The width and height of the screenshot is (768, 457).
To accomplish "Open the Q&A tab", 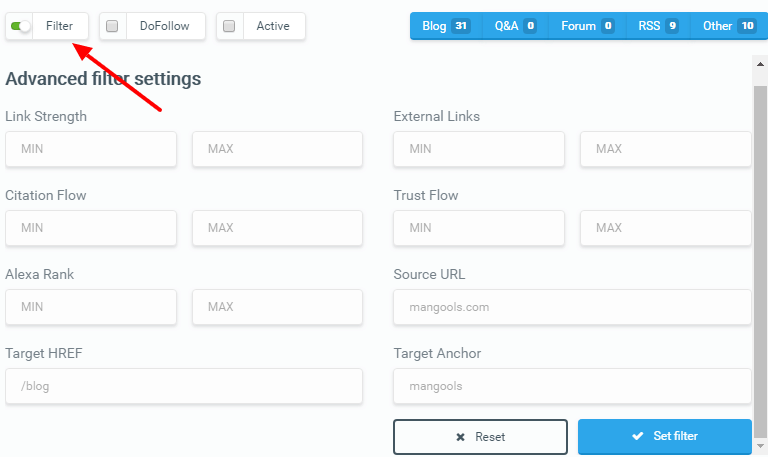I will [515, 26].
